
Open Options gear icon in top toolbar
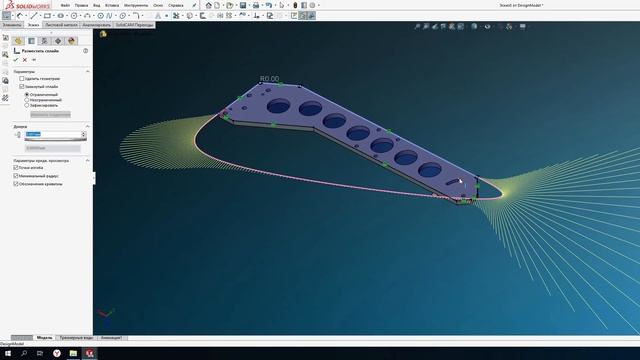(x=312, y=5)
